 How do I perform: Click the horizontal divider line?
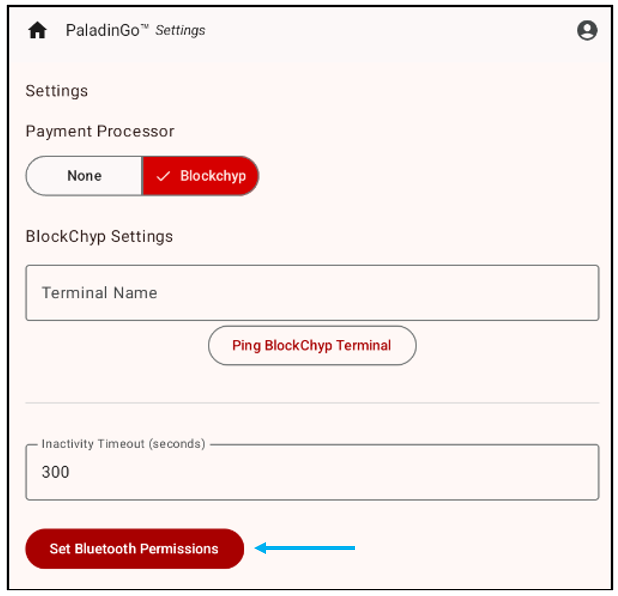(311, 403)
